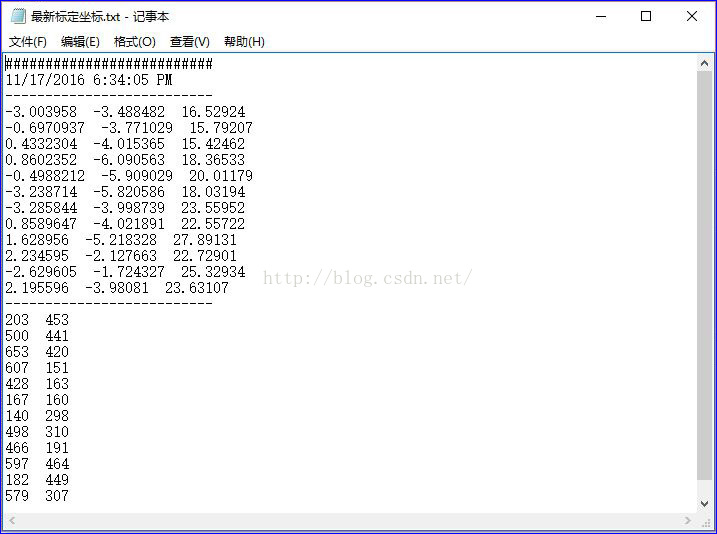Open the 查看(V) menu
The width and height of the screenshot is (717, 534).
pyautogui.click(x=190, y=42)
